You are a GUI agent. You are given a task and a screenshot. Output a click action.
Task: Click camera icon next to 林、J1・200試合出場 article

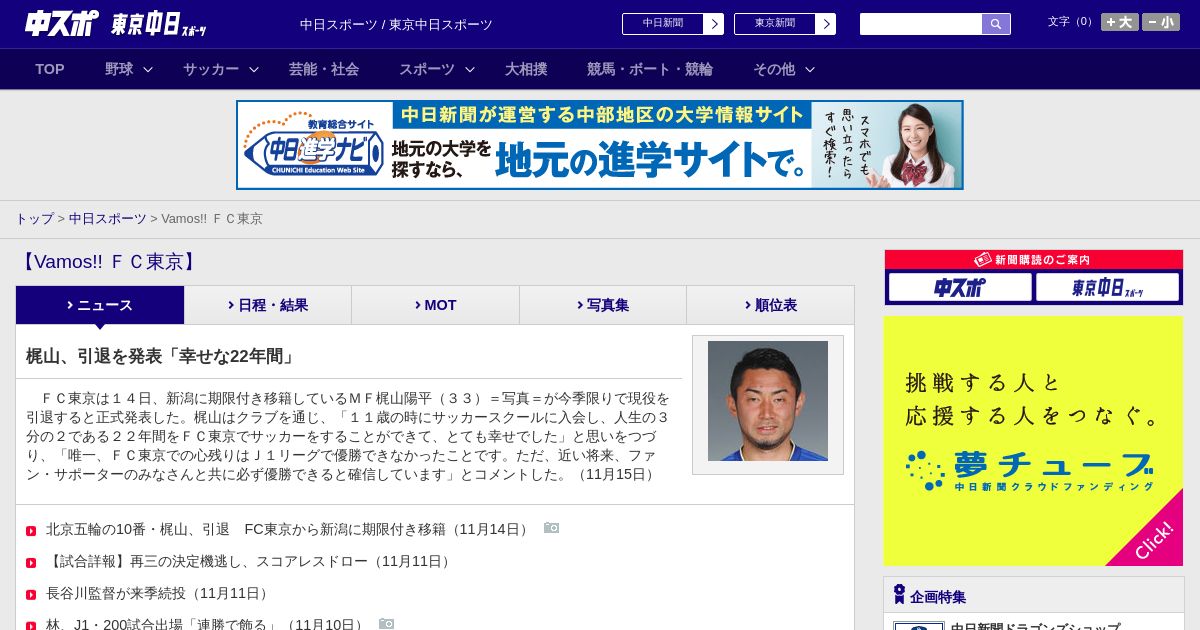click(387, 624)
